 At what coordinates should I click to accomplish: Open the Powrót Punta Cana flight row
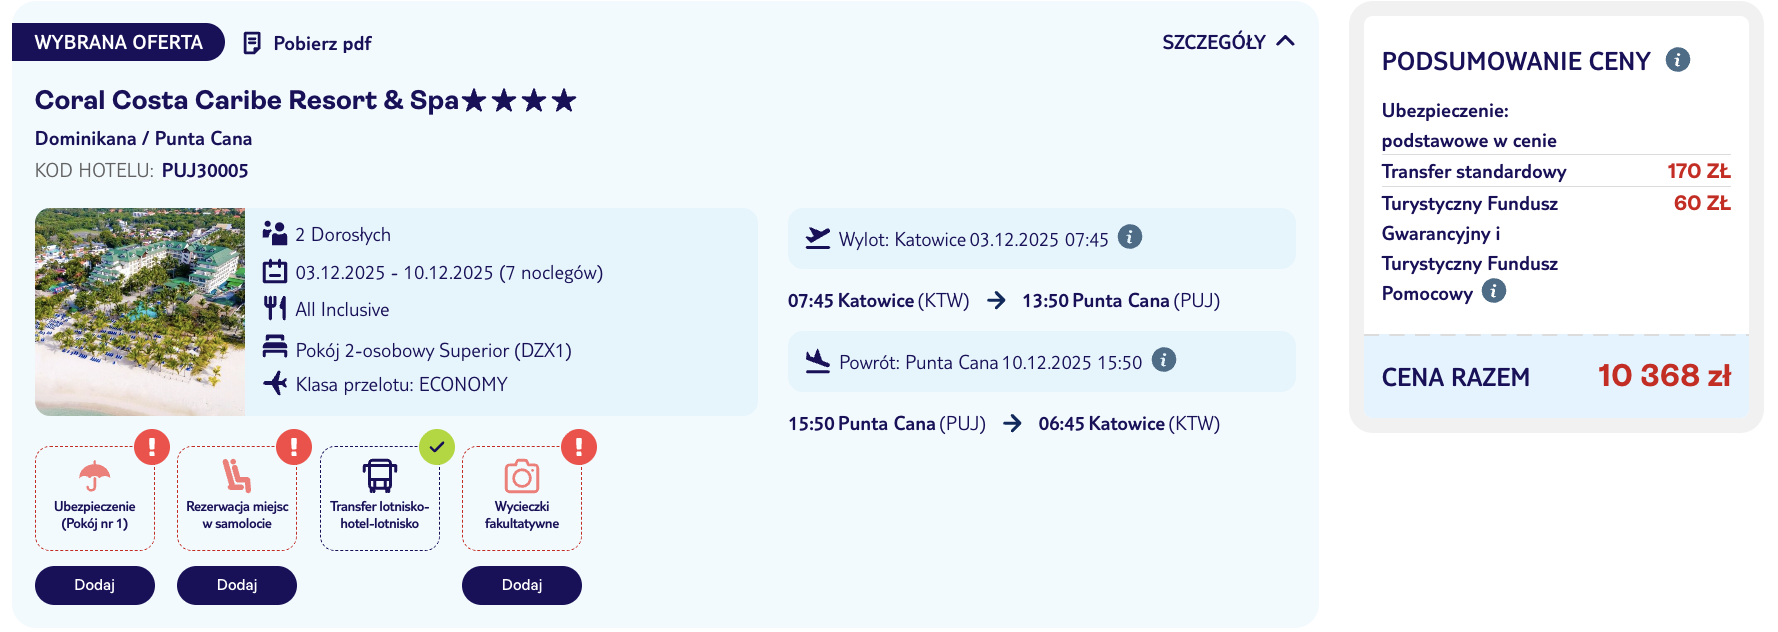[x=989, y=362]
